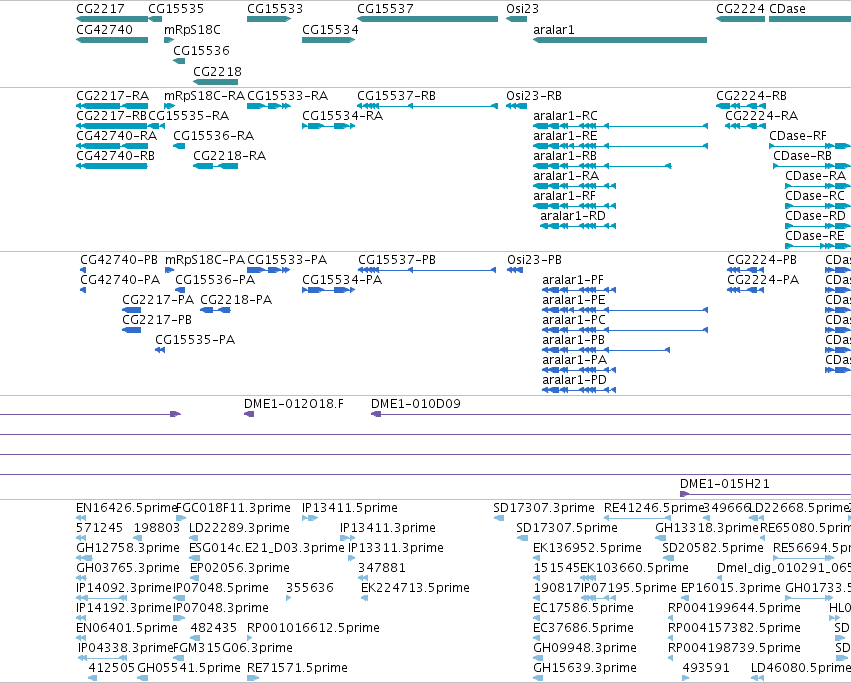The height and width of the screenshot is (683, 851).
Task: Select the CG15535-PA protein glyph
Action: 160,350
